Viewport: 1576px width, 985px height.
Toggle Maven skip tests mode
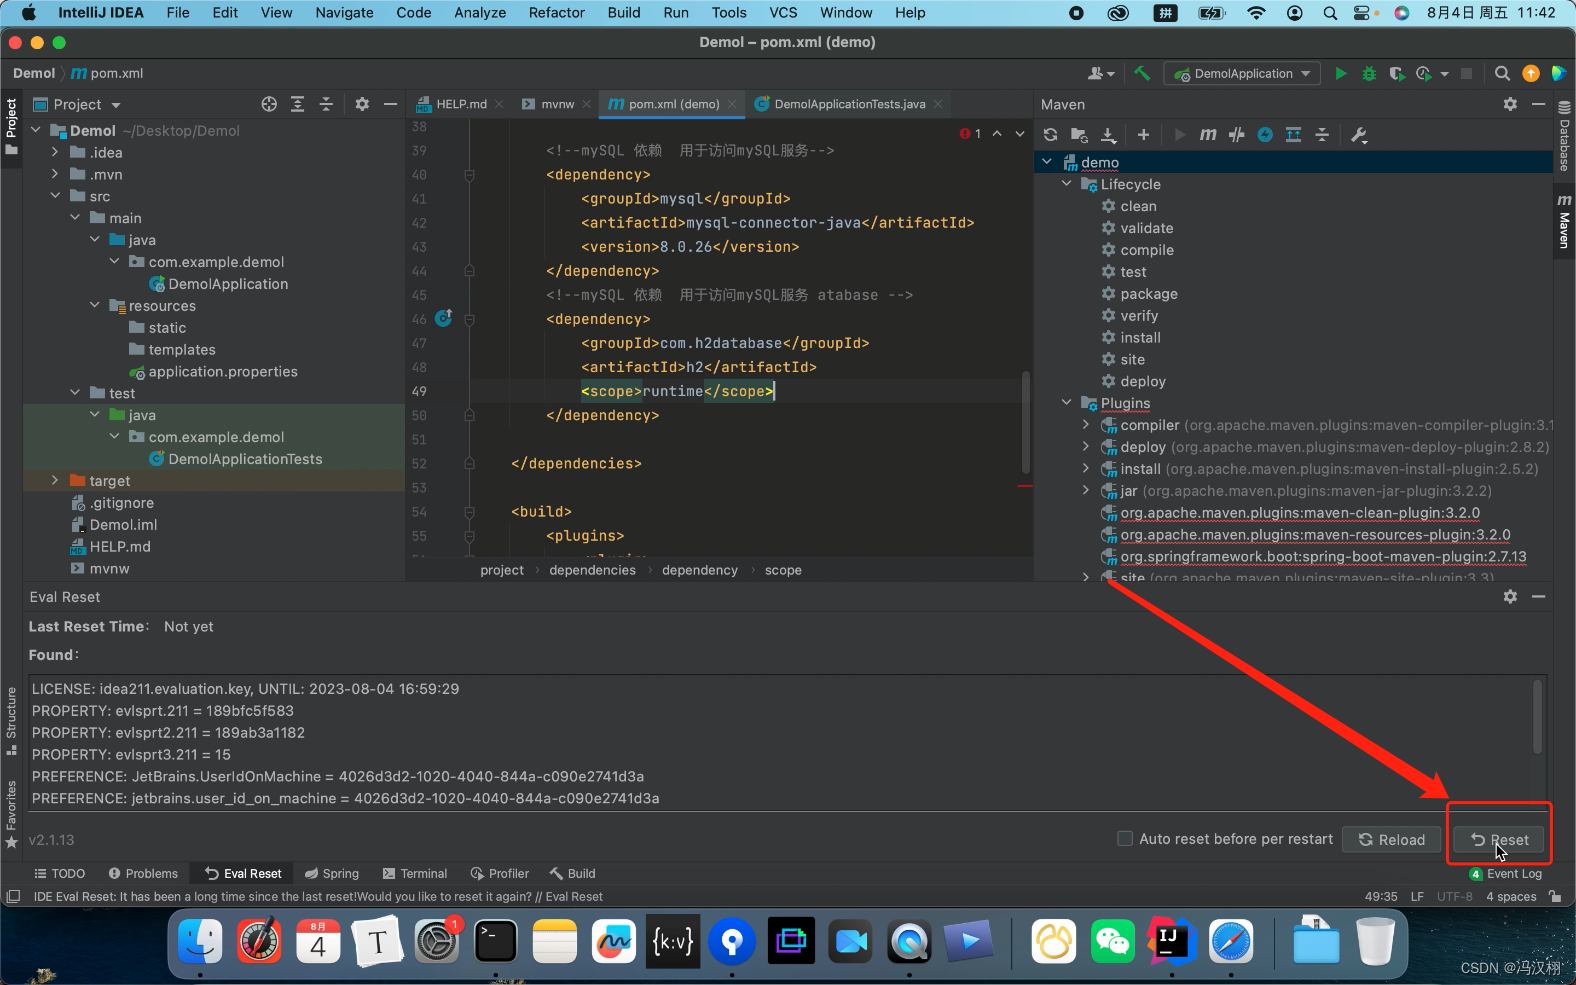[x=1265, y=135]
